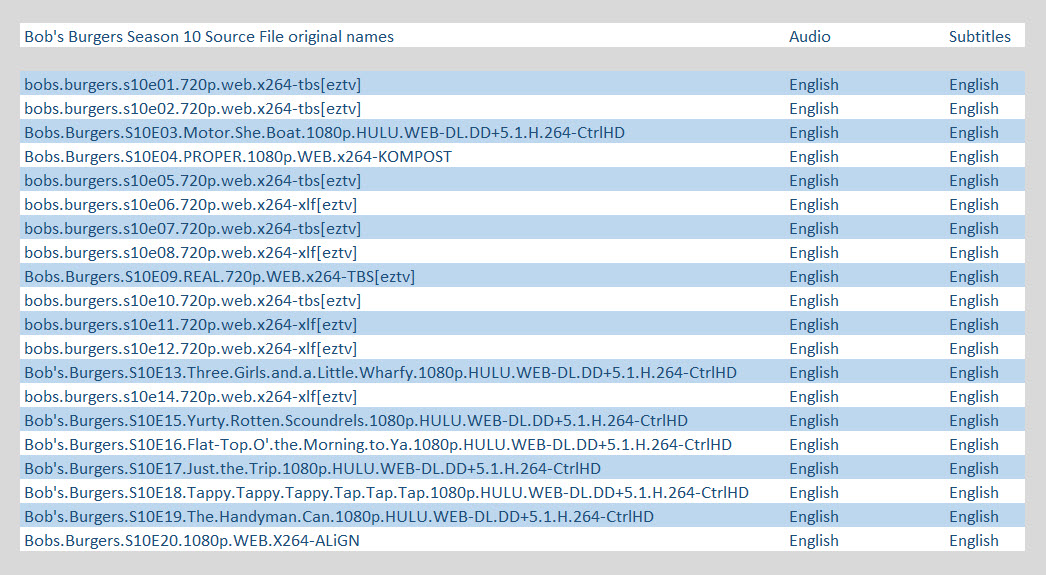Click filename bobs.burgers.s10e11.720p.web.x264-xlf[eztv]
Screen dimensions: 1046x575
190,325
